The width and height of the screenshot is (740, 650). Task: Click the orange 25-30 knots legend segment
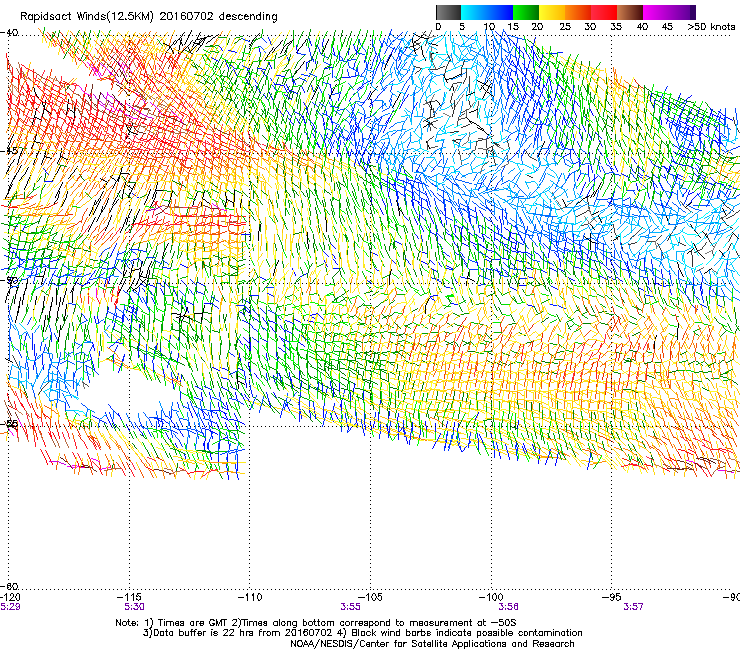tap(578, 12)
